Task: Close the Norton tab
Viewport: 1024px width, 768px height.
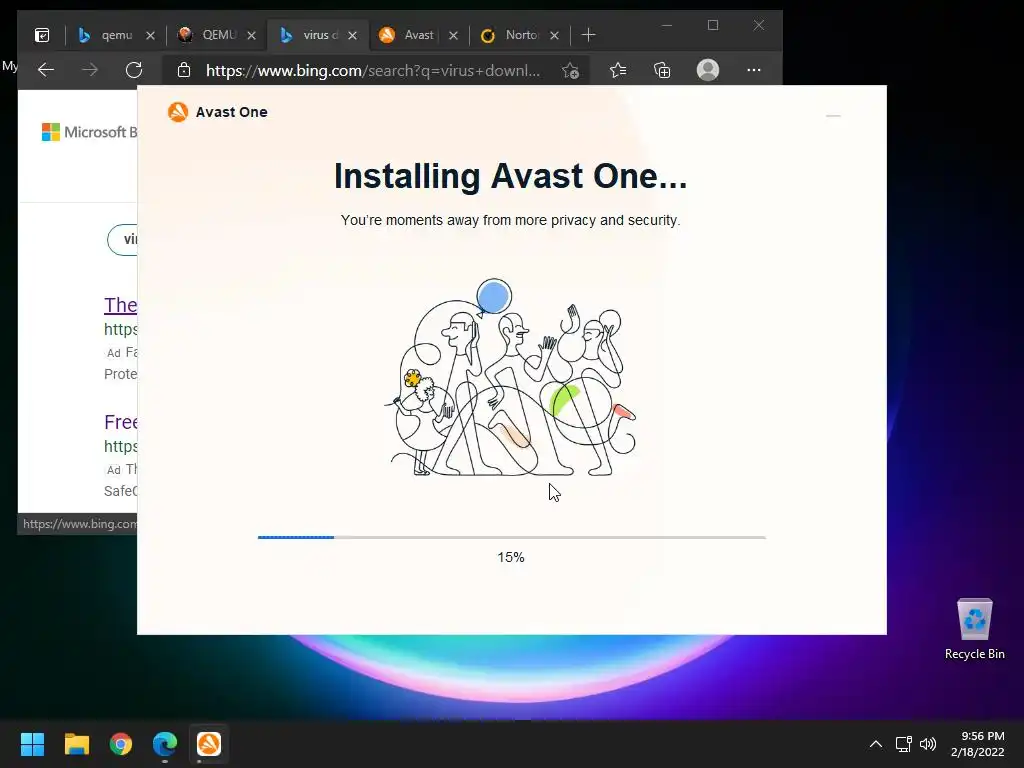Action: (554, 35)
